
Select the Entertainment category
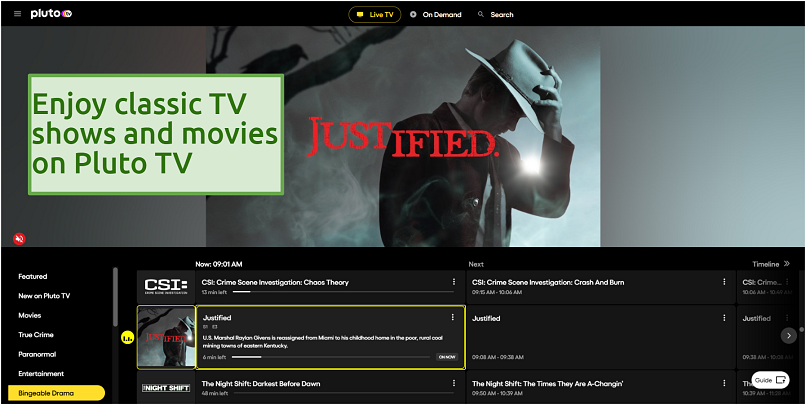(x=41, y=374)
